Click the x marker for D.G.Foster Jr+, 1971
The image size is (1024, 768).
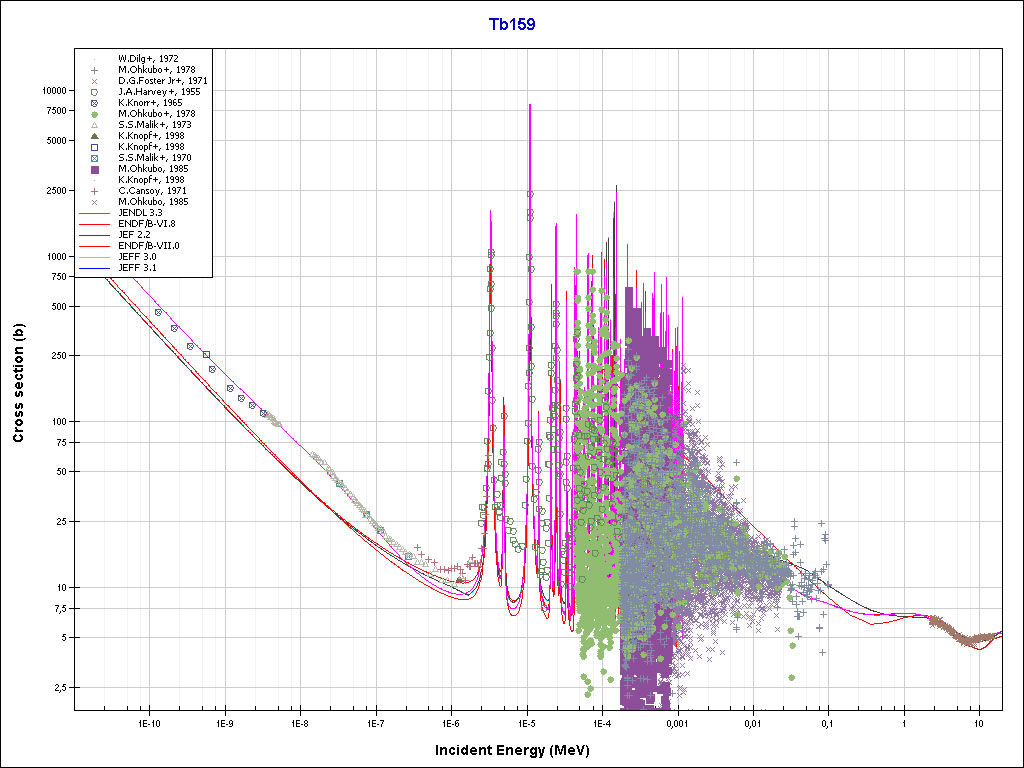[93, 80]
